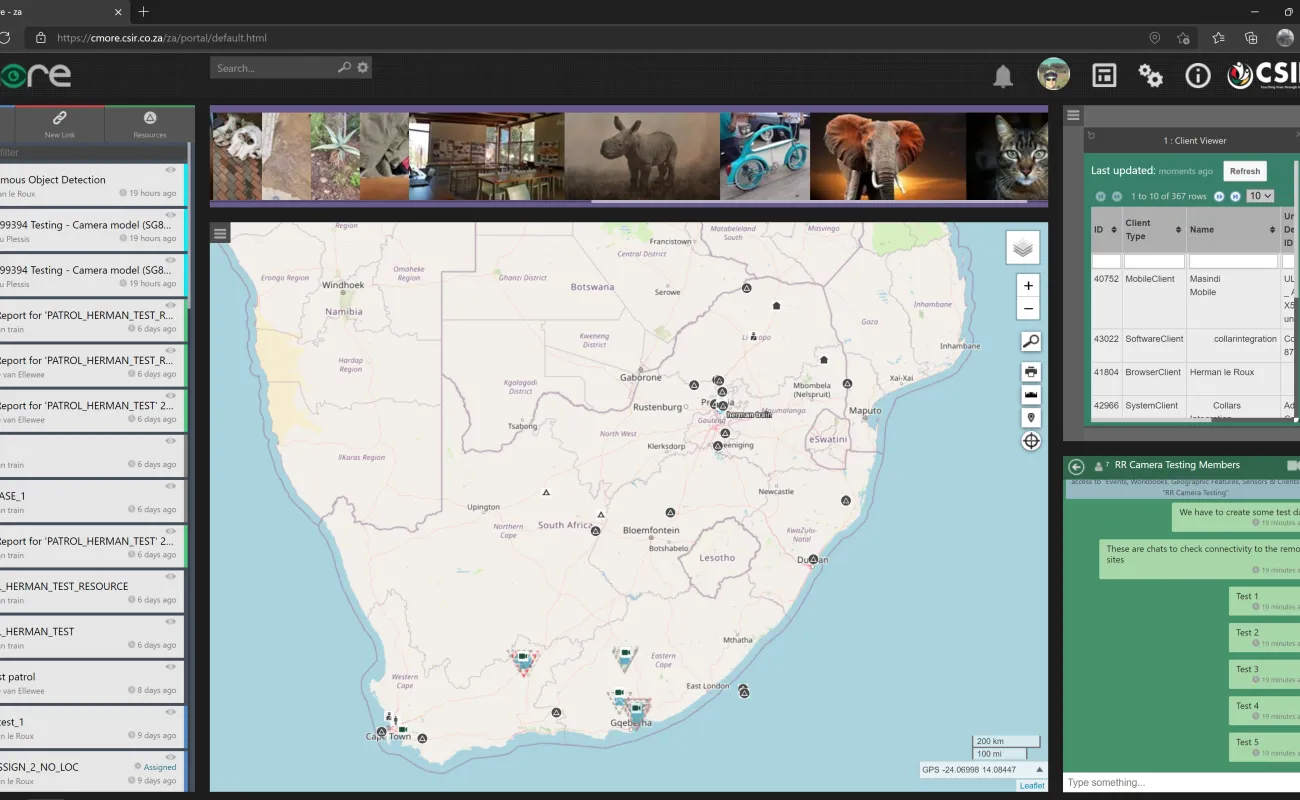The width and height of the screenshot is (1300, 800).
Task: Switch to the New Link tab
Action: pos(60,125)
